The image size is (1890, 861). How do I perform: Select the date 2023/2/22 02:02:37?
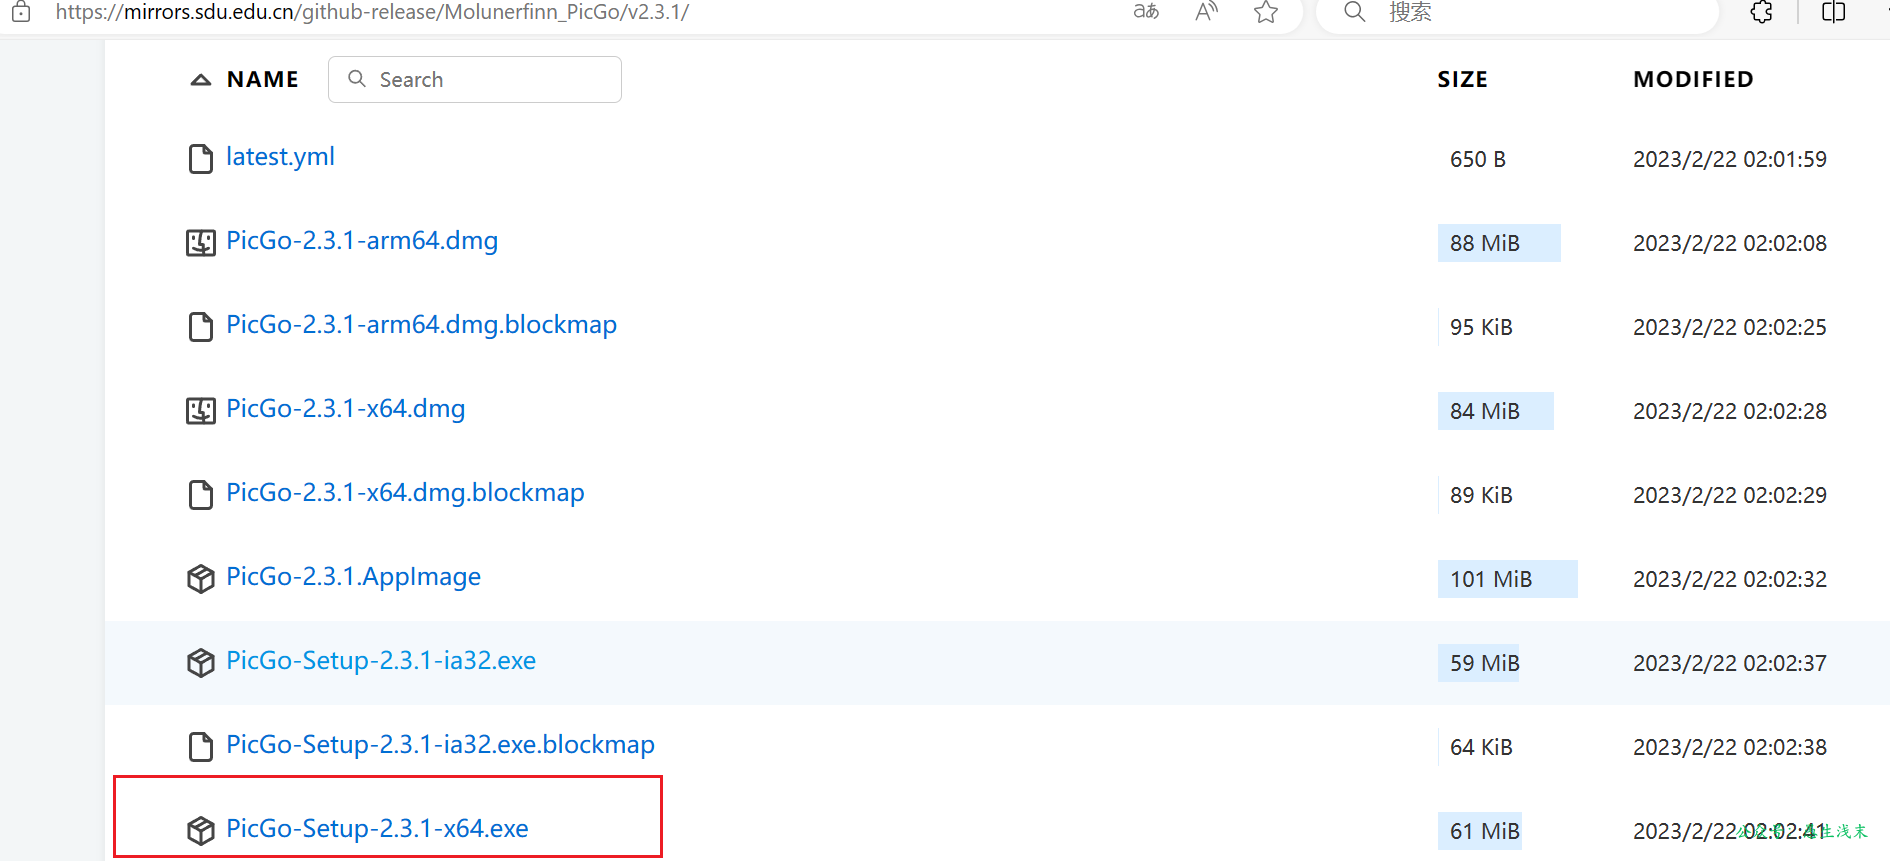pos(1730,663)
